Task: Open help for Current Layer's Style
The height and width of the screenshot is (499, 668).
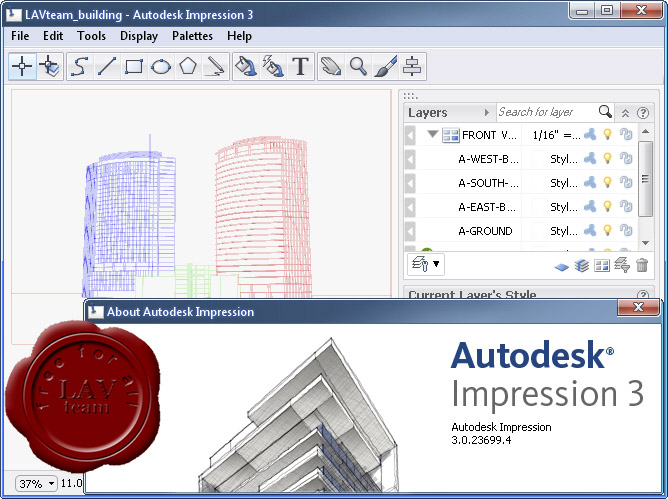Action: coord(643,295)
